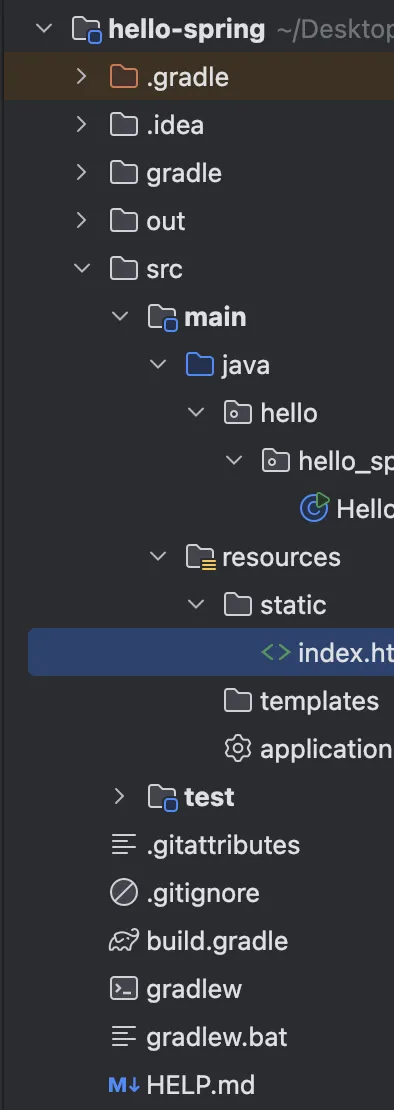The image size is (394, 1110).
Task: Expand the .gradle folder chevron
Action: [x=82, y=76]
